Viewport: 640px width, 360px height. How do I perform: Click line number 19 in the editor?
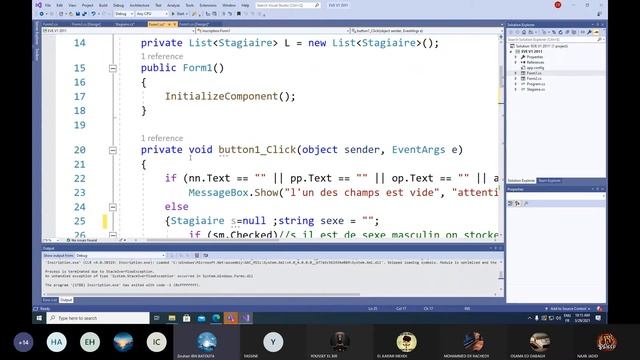80,125
